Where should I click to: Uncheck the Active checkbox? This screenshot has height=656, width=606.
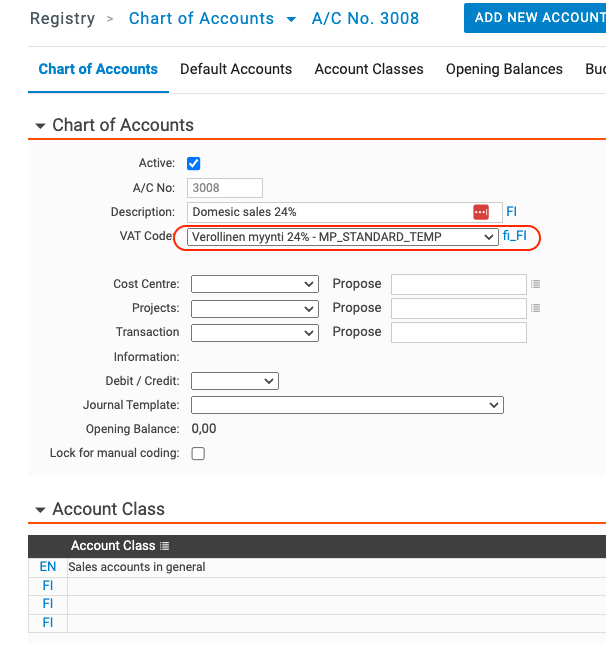coord(193,163)
